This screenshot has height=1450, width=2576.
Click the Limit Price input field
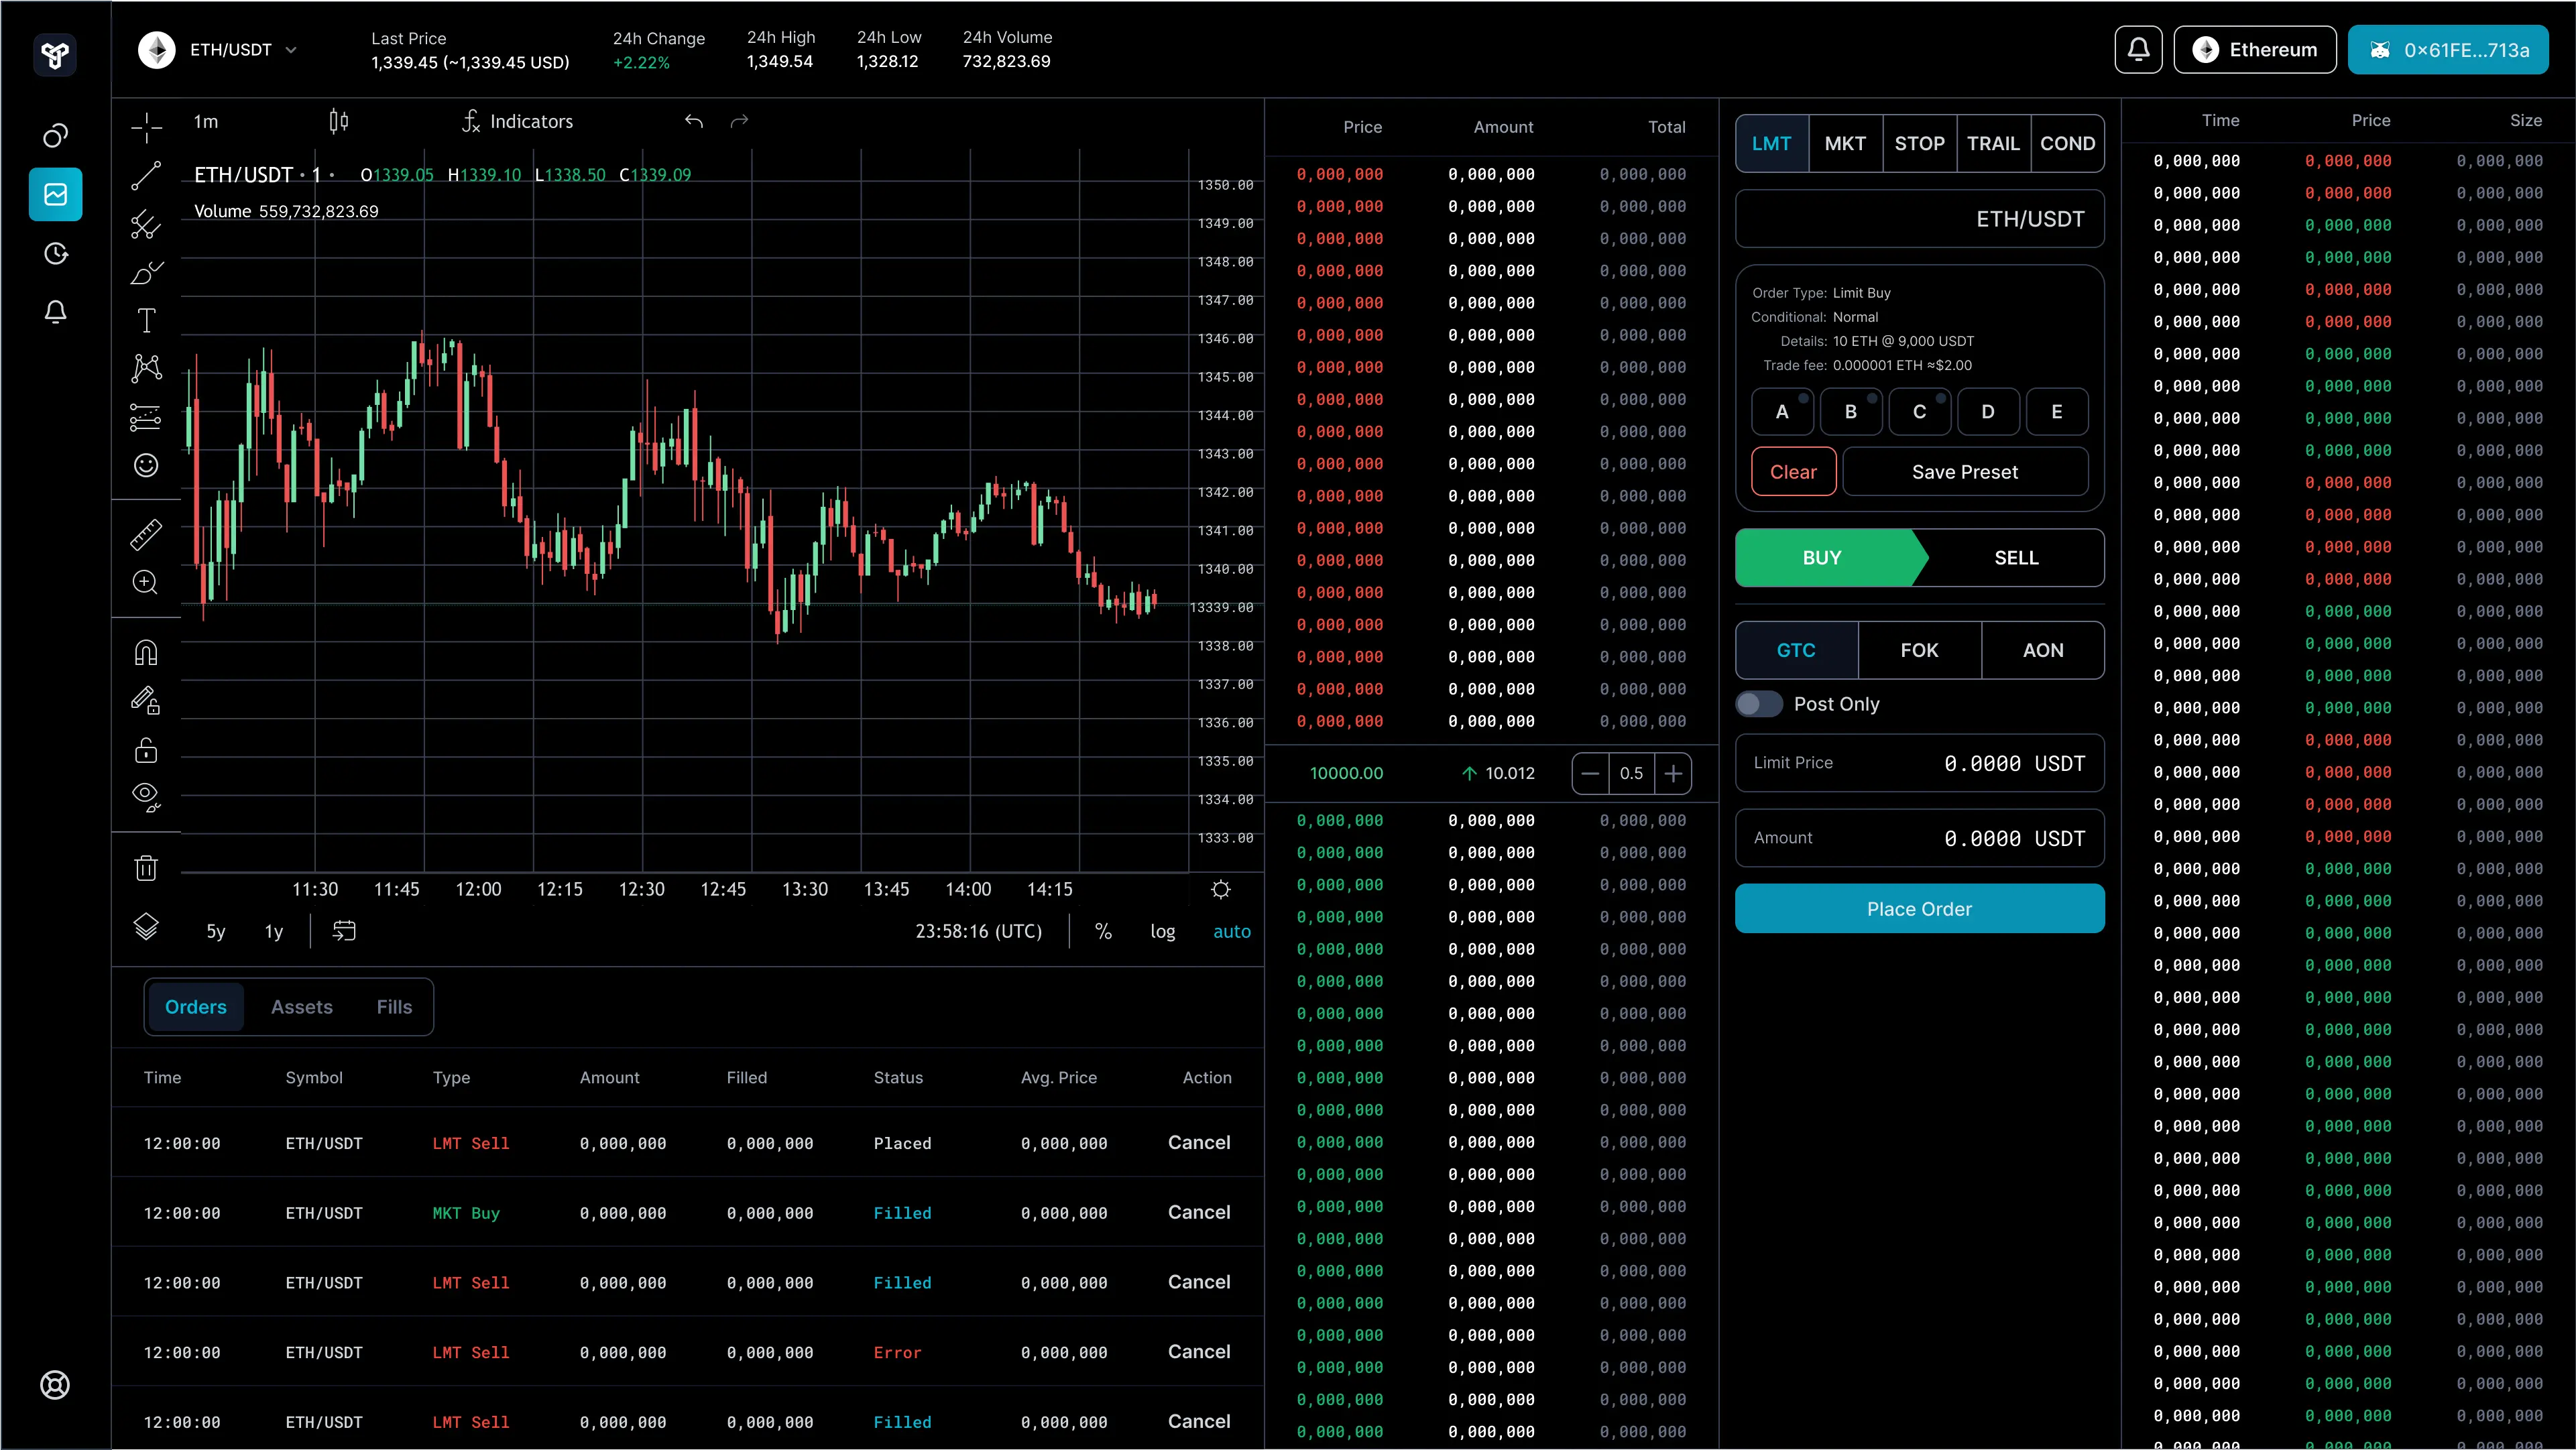pyautogui.click(x=1919, y=763)
